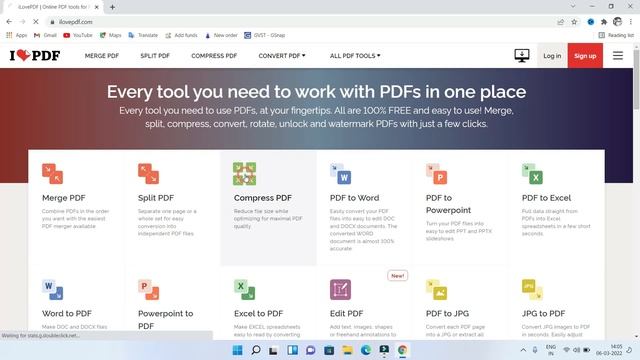The image size is (640, 360).
Task: Open YouTube bookmark
Action: click(78, 36)
